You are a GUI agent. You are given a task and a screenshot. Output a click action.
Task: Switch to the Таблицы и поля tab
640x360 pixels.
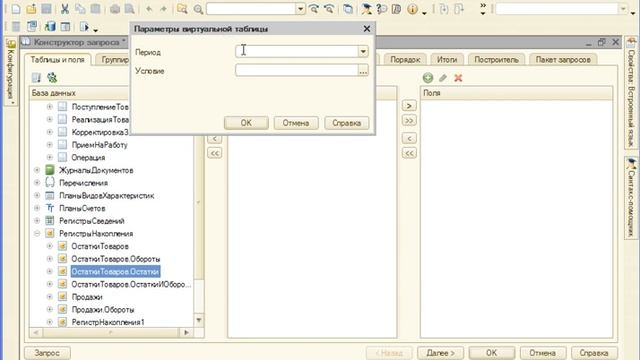(58, 60)
